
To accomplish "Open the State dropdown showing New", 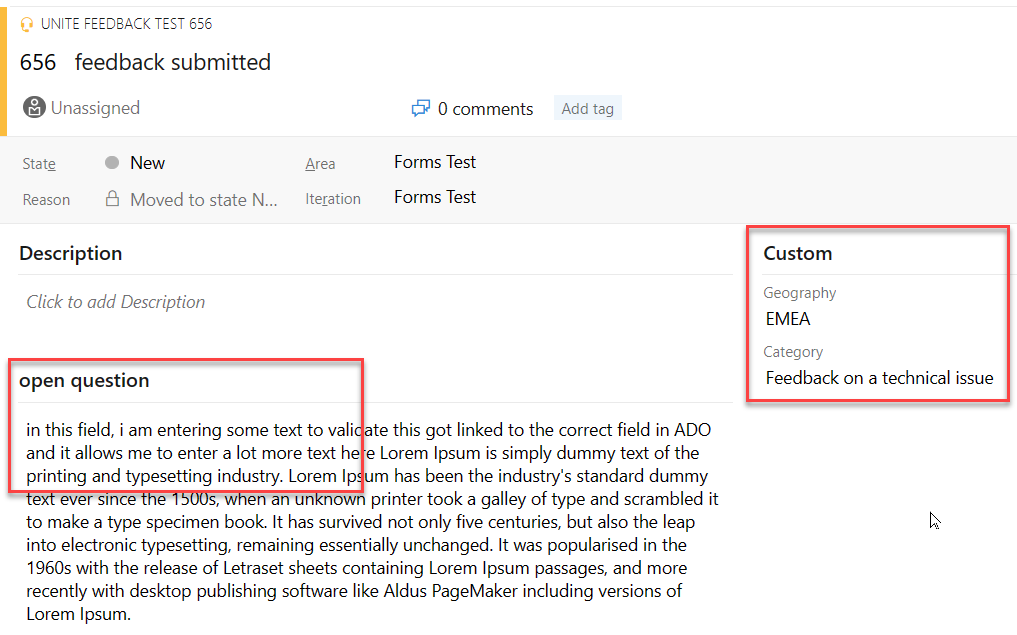I will tap(148, 162).
